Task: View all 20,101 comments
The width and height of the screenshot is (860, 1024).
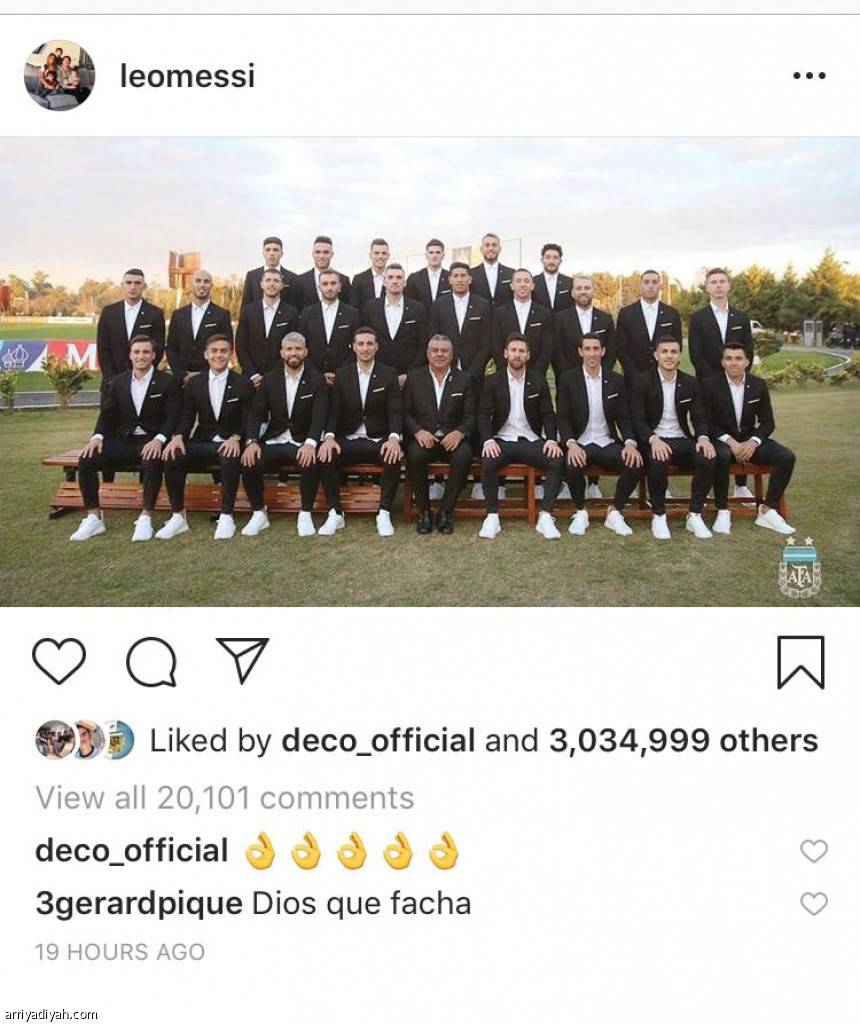Action: [225, 797]
